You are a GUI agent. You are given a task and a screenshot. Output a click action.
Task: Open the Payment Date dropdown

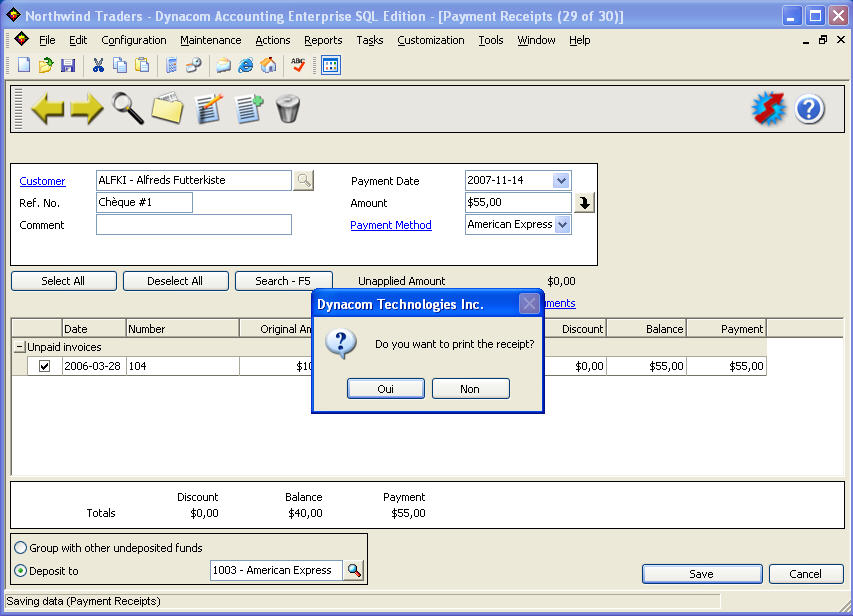(561, 180)
